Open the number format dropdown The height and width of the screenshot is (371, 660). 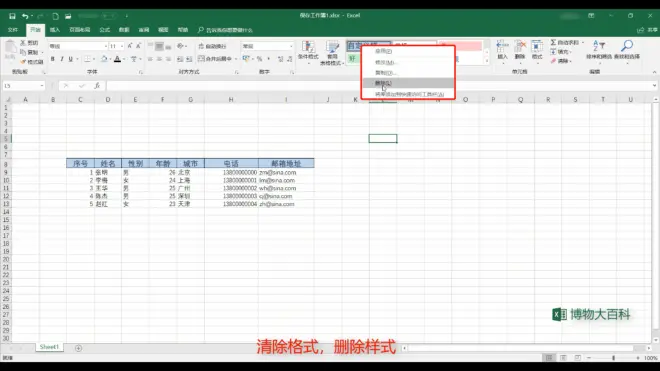pyautogui.click(x=291, y=46)
